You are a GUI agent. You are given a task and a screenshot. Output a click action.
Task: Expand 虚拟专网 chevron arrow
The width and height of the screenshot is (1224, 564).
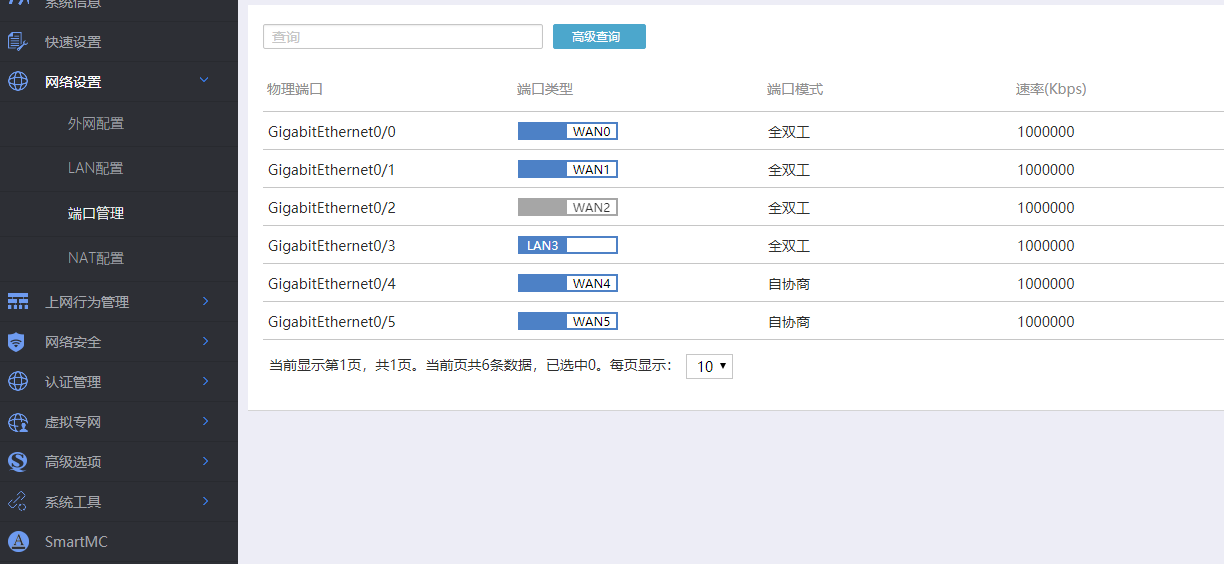[205, 421]
